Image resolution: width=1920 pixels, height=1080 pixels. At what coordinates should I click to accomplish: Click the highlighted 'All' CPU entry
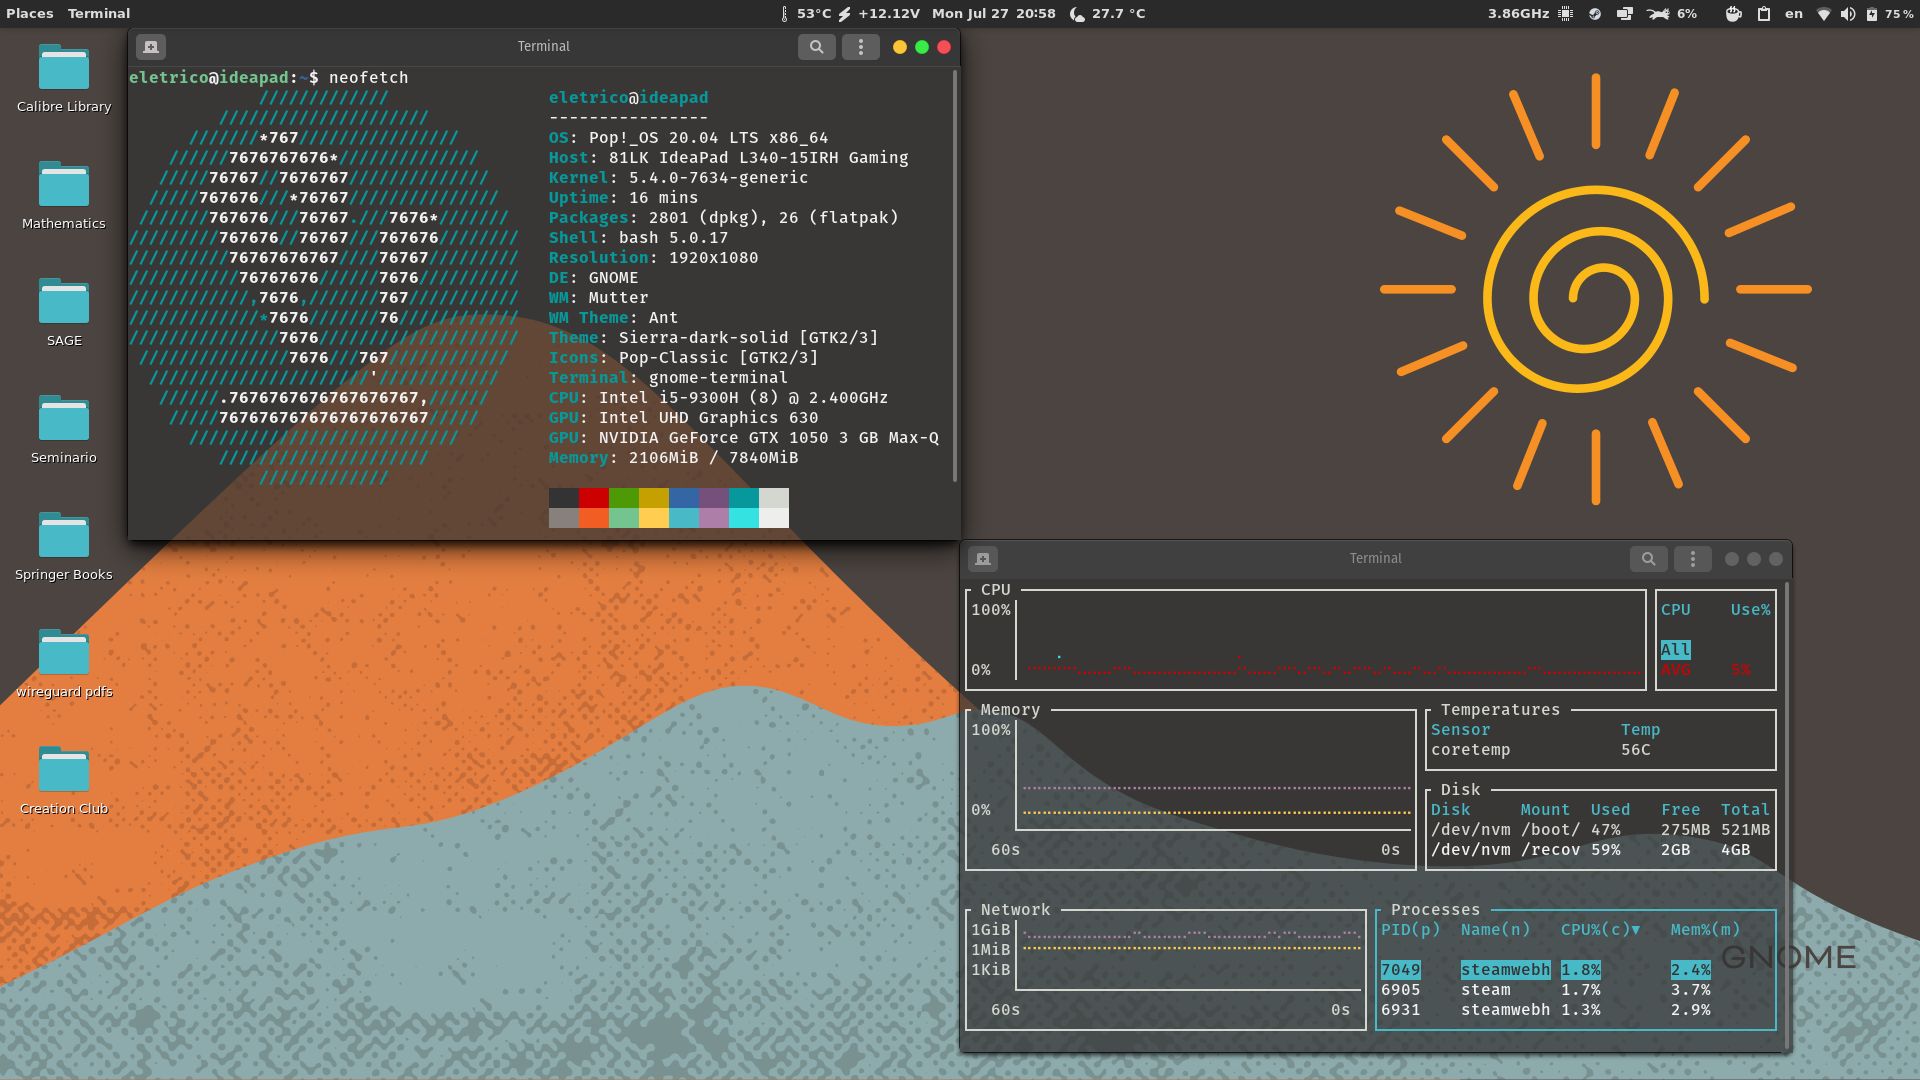click(1675, 650)
